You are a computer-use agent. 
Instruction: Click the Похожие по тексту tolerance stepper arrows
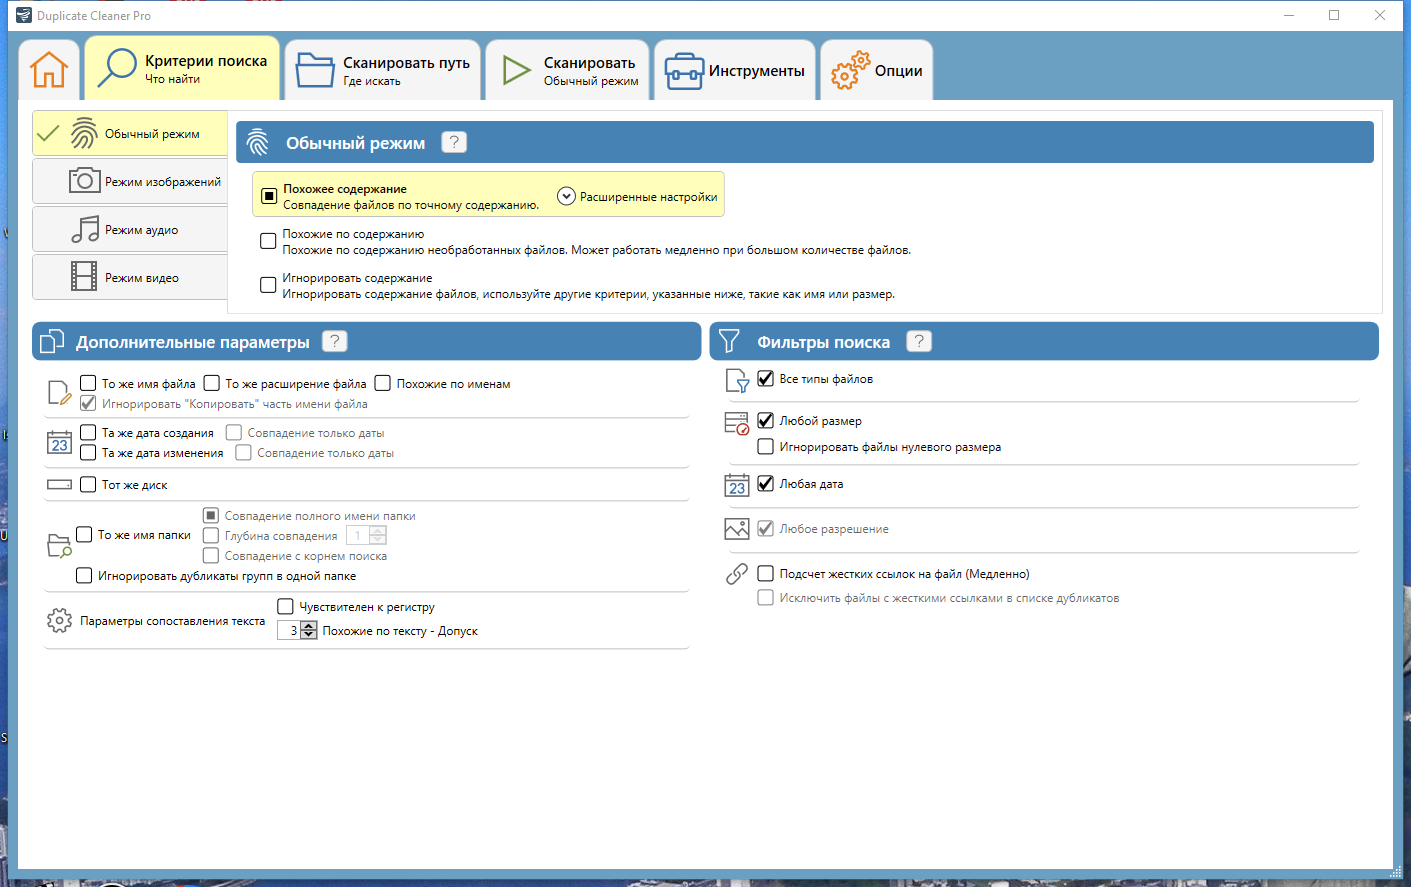[x=309, y=630]
